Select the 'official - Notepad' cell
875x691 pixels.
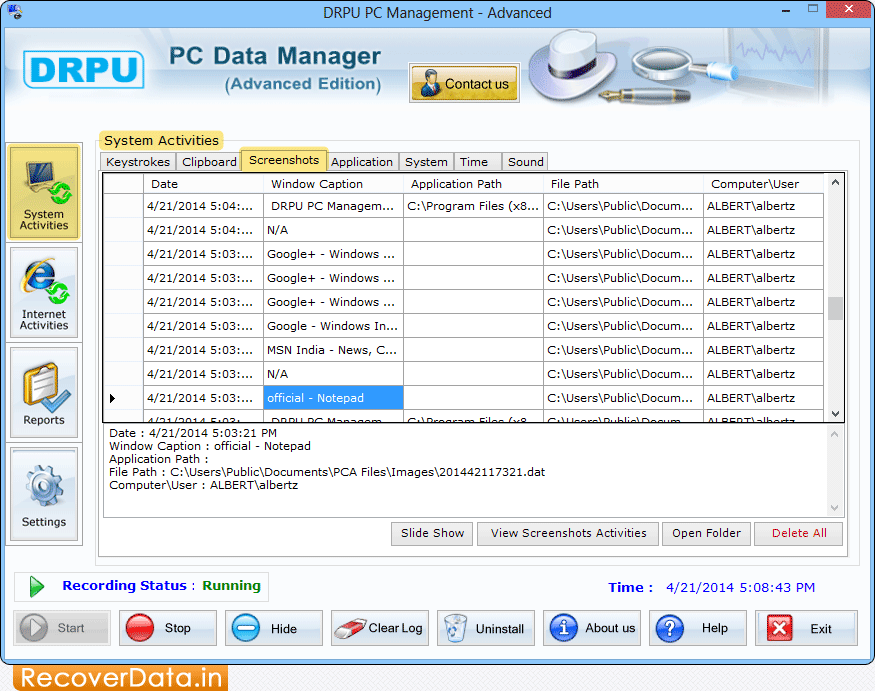point(333,398)
